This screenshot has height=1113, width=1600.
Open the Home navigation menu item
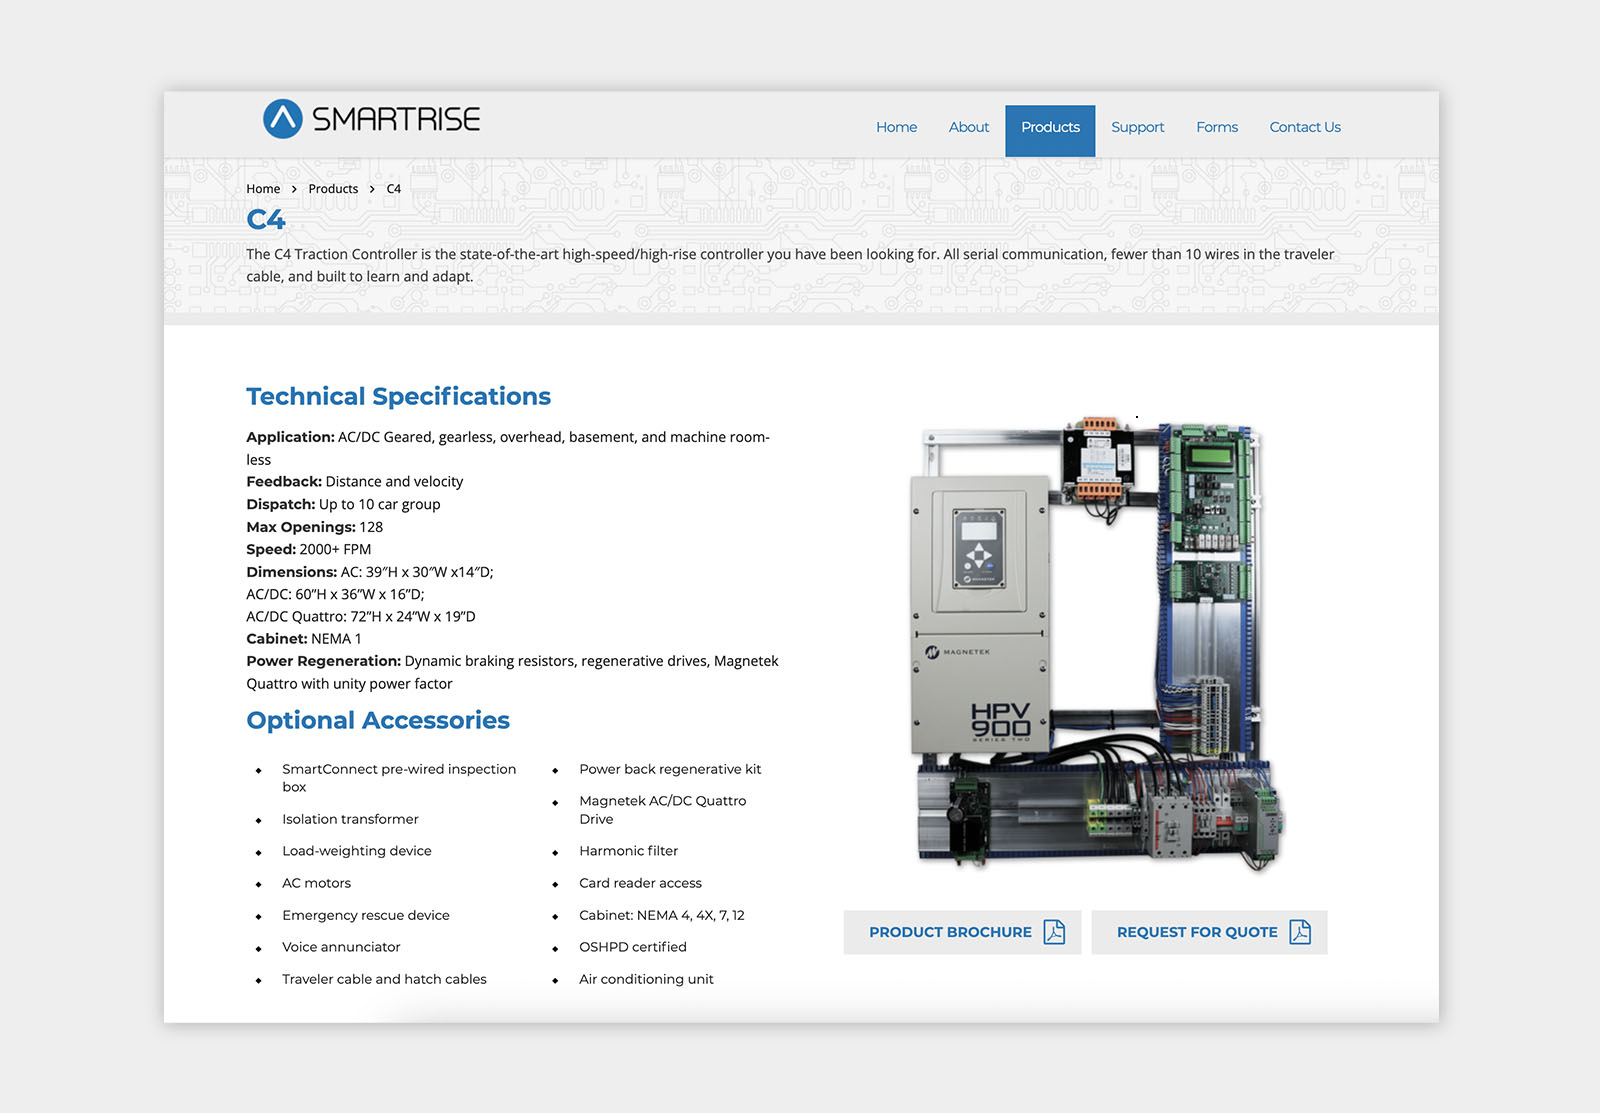coord(896,127)
